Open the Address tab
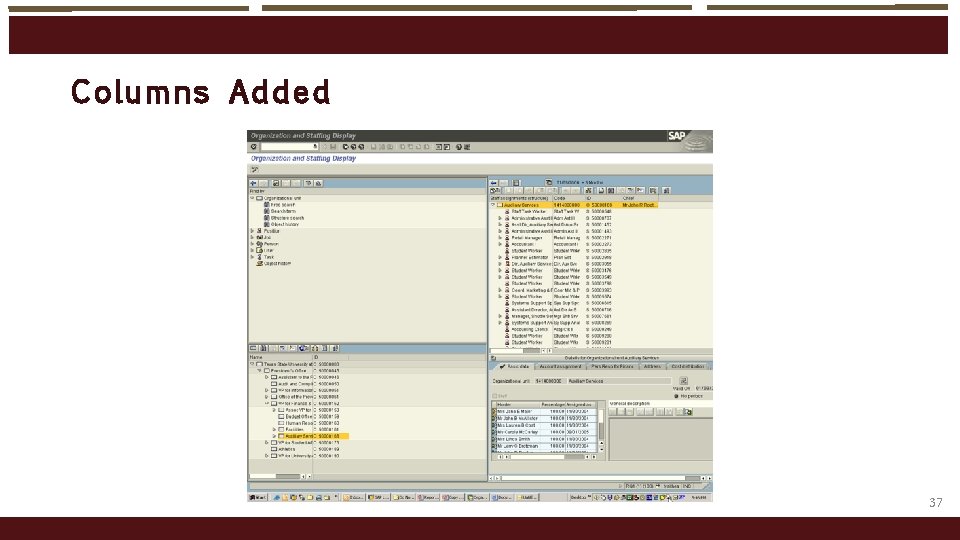 pyautogui.click(x=653, y=367)
